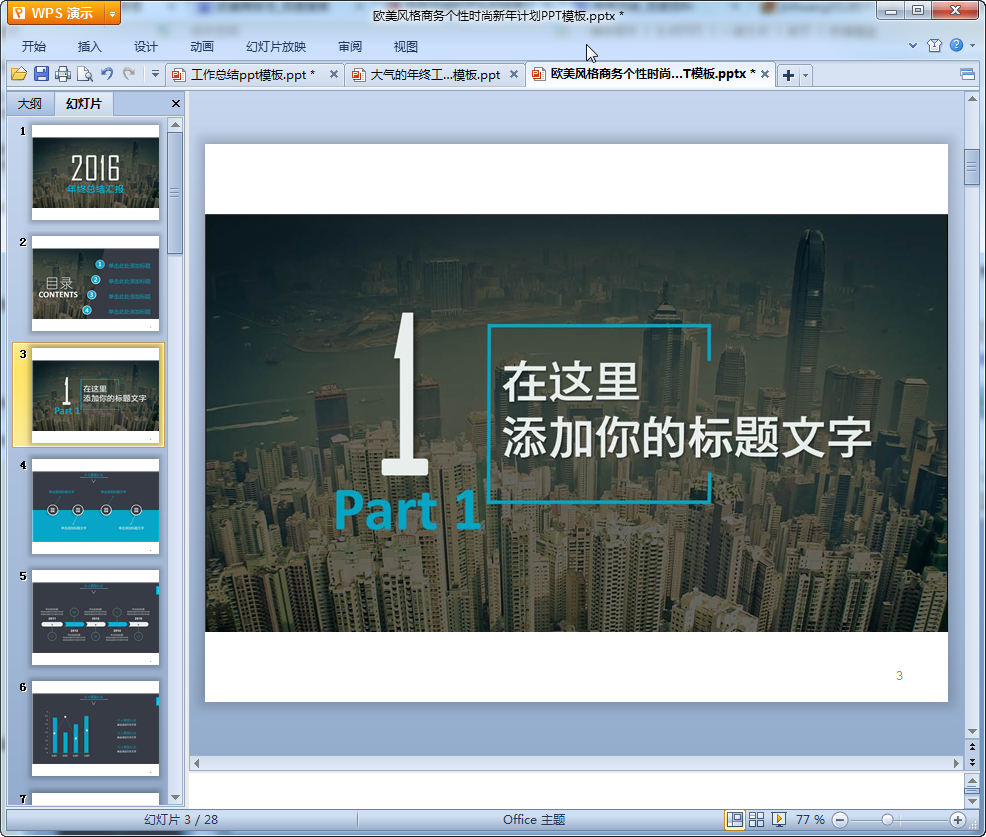Image resolution: width=986 pixels, height=837 pixels.
Task: Select slide 2 目录 CONTENTS thumbnail
Action: 96,284
